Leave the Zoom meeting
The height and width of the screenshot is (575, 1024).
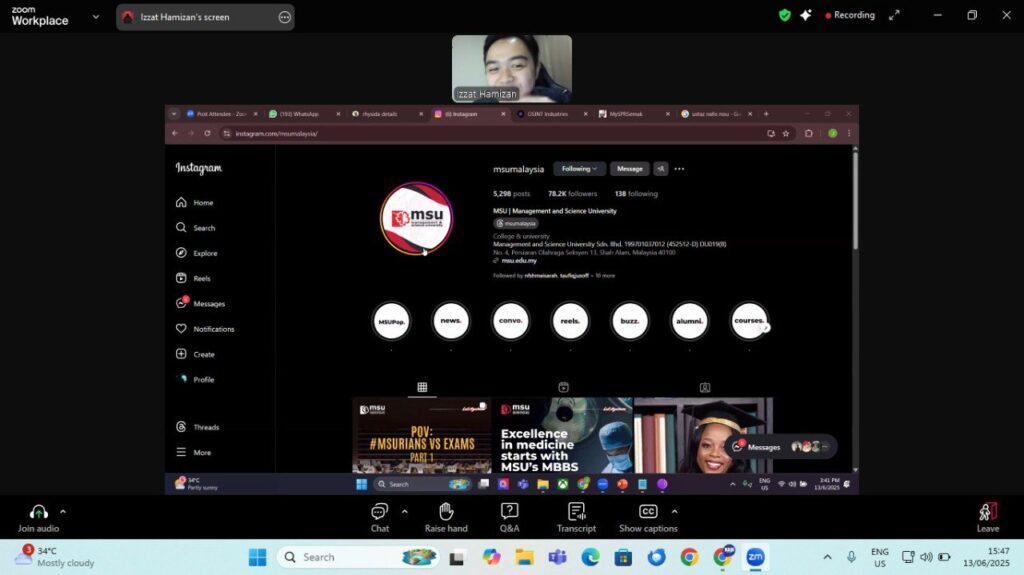coord(987,518)
